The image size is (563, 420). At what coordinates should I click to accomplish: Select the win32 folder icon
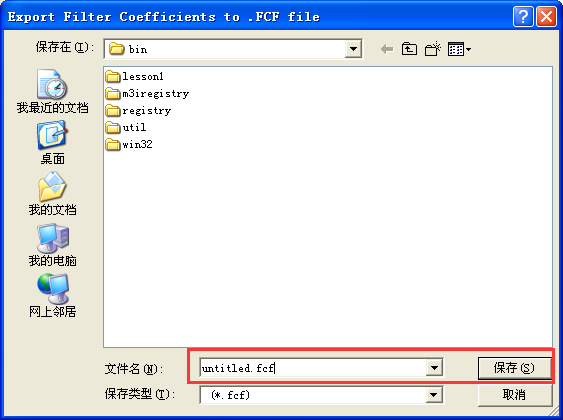point(113,144)
